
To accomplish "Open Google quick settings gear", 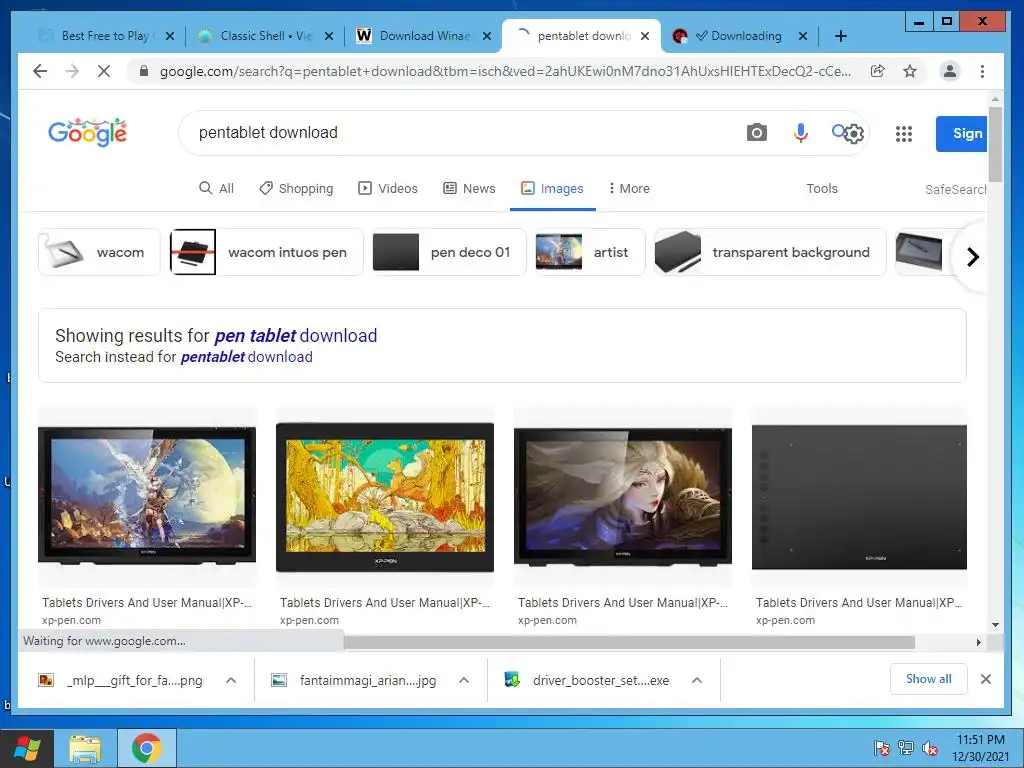I will [x=854, y=134].
